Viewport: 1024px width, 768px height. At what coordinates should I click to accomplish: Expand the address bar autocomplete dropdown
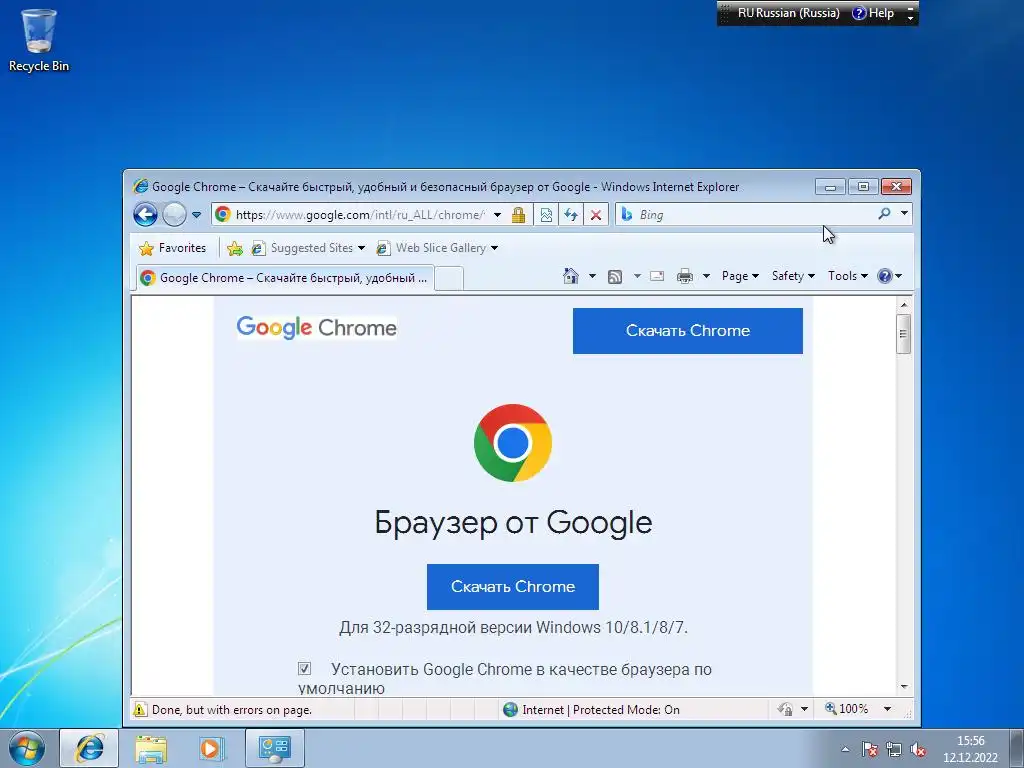pyautogui.click(x=497, y=215)
